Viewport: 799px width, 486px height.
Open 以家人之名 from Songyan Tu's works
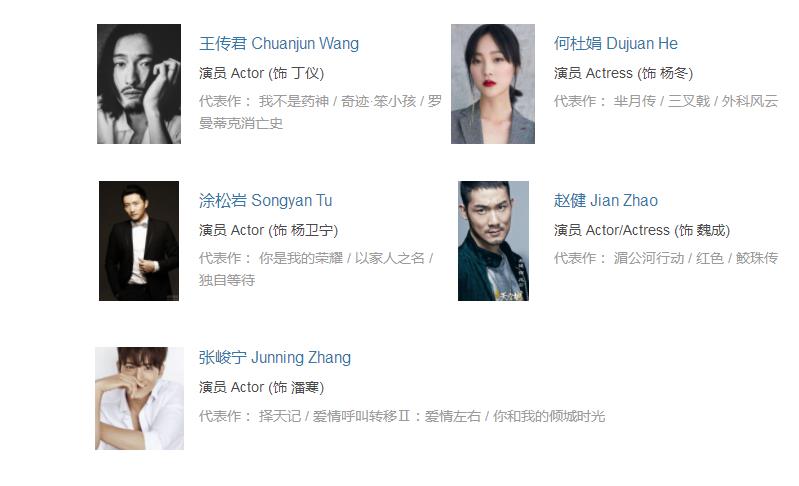pyautogui.click(x=389, y=258)
